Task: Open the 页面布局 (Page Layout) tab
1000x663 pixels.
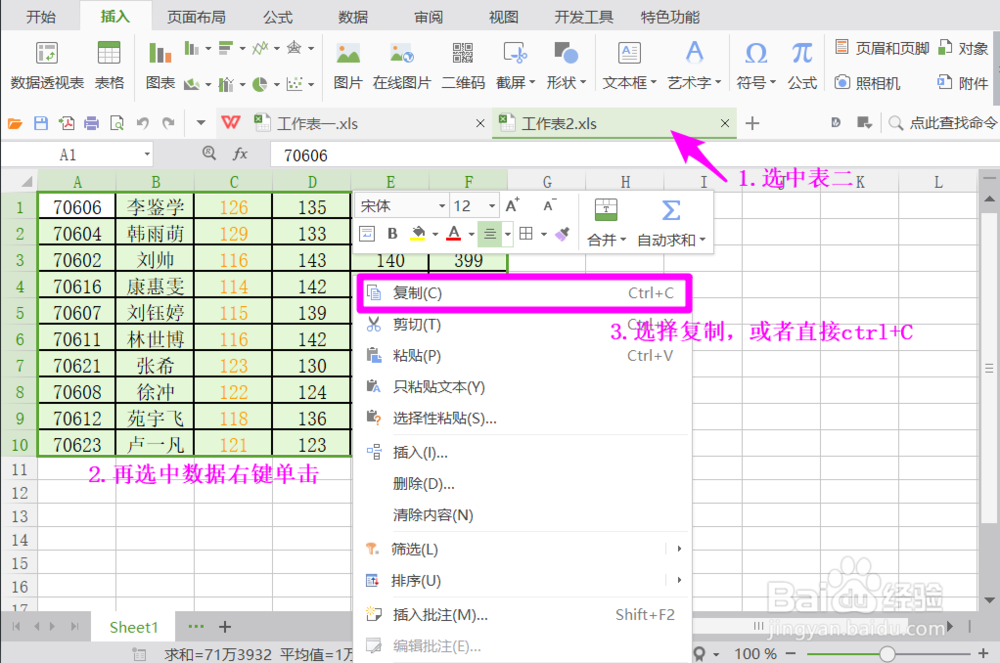Action: coord(196,17)
